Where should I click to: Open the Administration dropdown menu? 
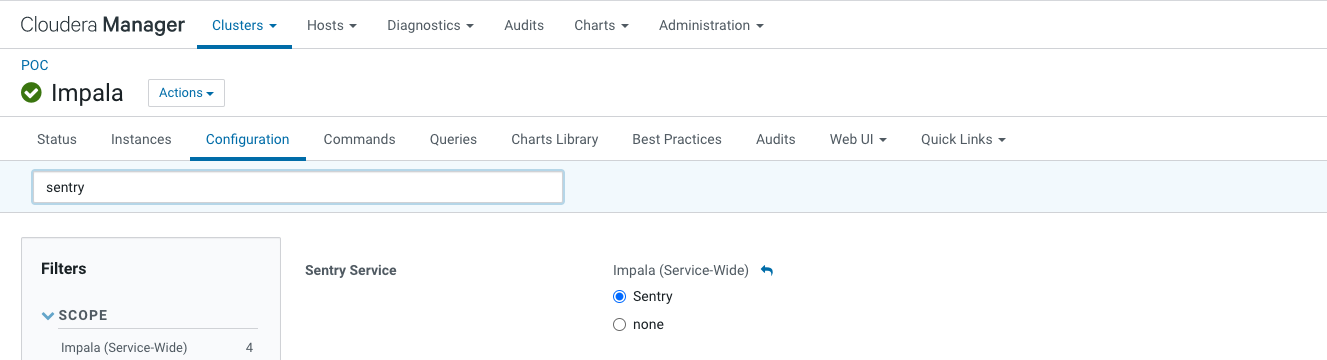tap(711, 25)
